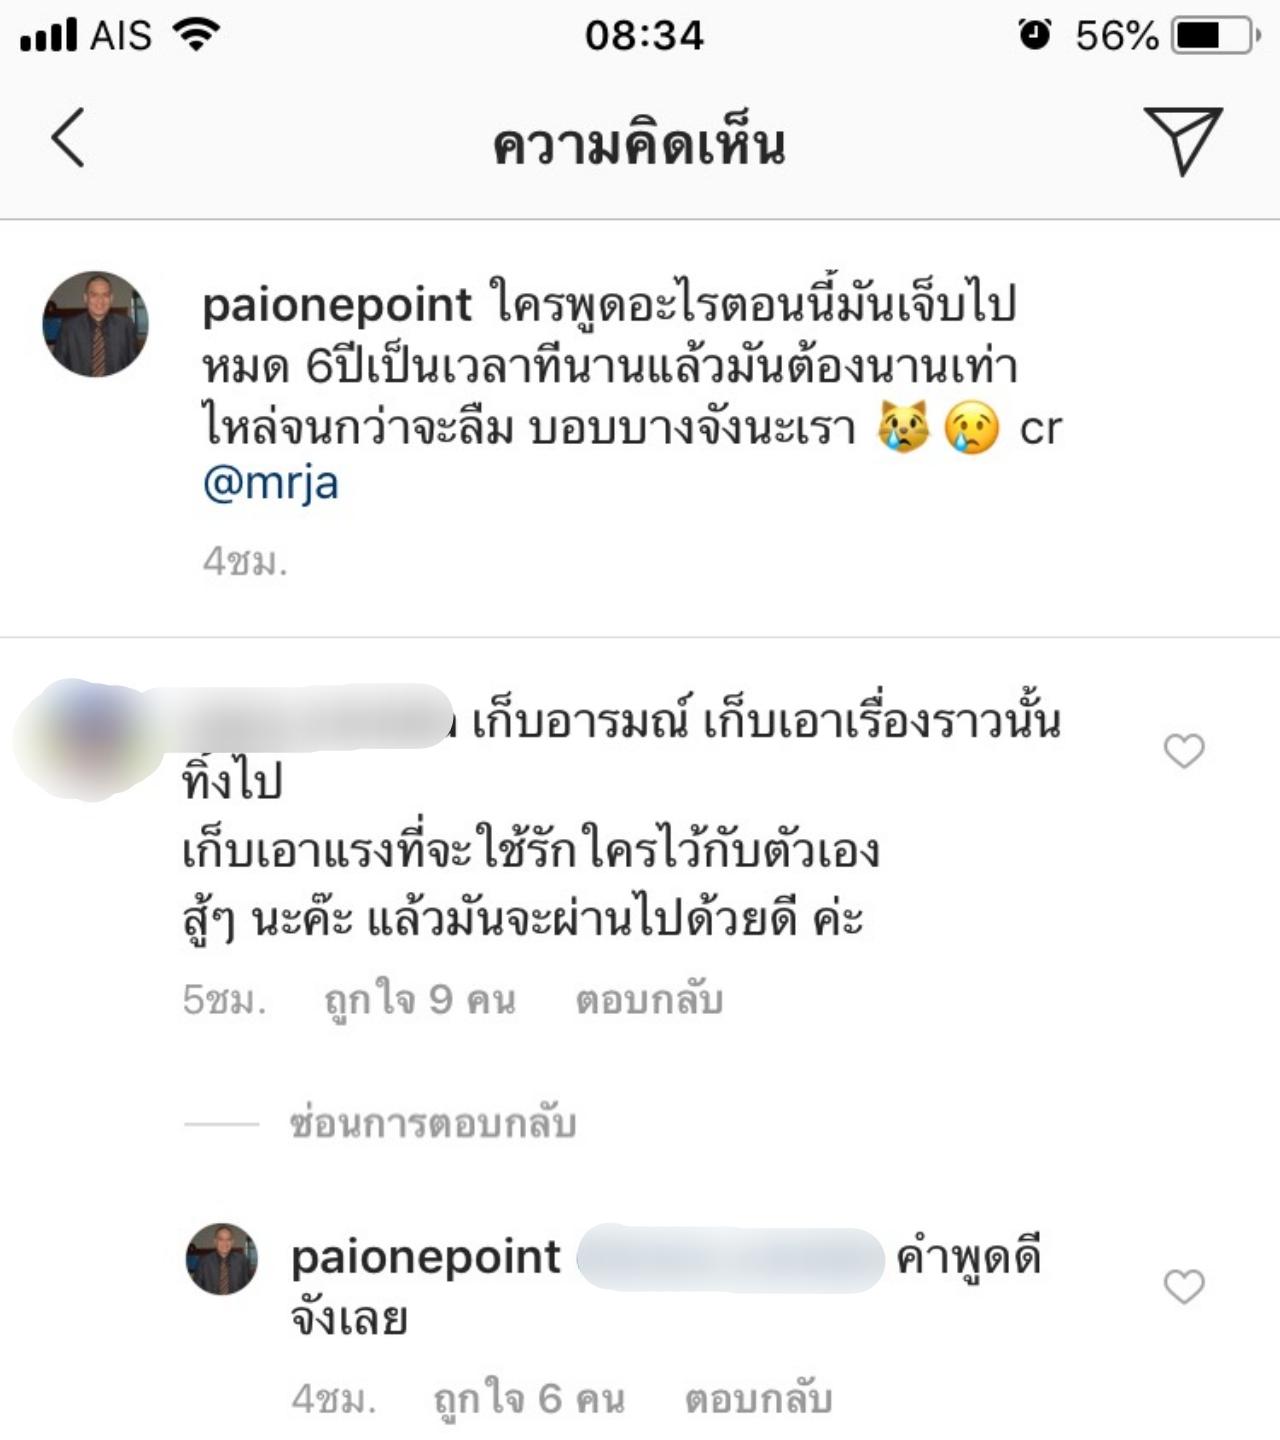Tap paionepoint username in reply
Screen dimensions: 1280x1440
(426, 1258)
